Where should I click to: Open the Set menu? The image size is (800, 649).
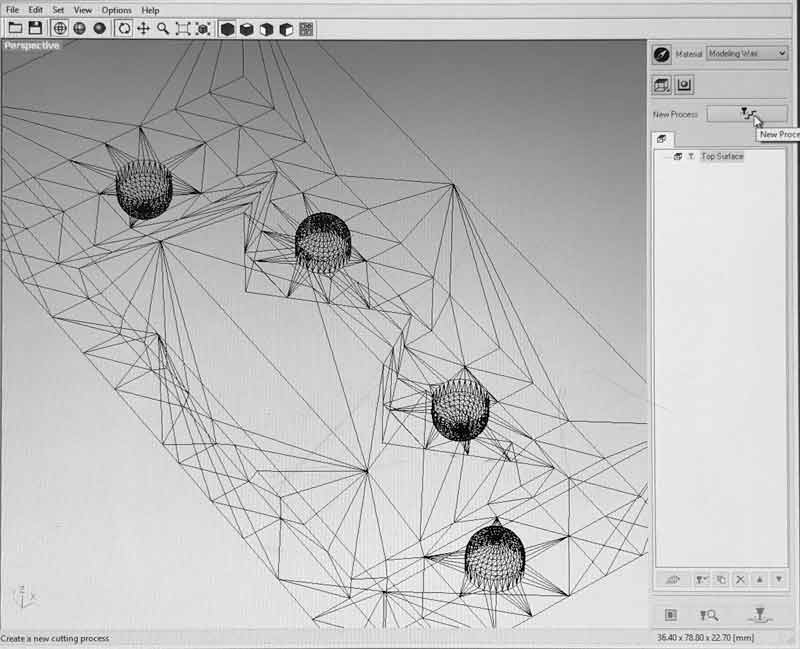[x=58, y=10]
